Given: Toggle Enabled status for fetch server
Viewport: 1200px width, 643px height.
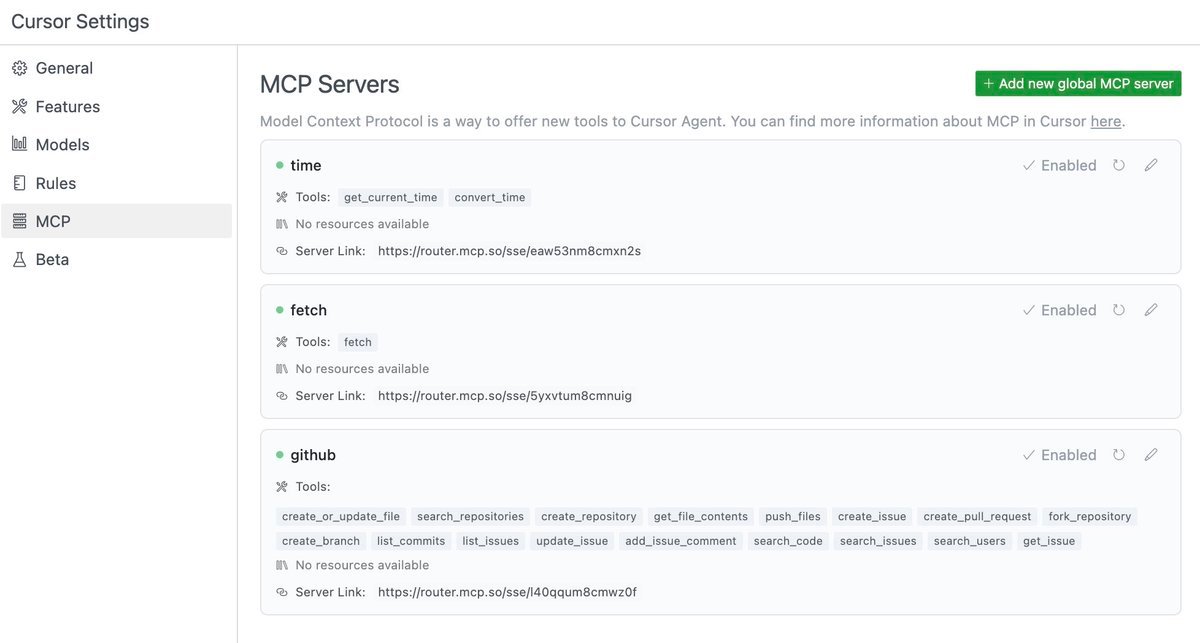Looking at the screenshot, I should pyautogui.click(x=1059, y=311).
